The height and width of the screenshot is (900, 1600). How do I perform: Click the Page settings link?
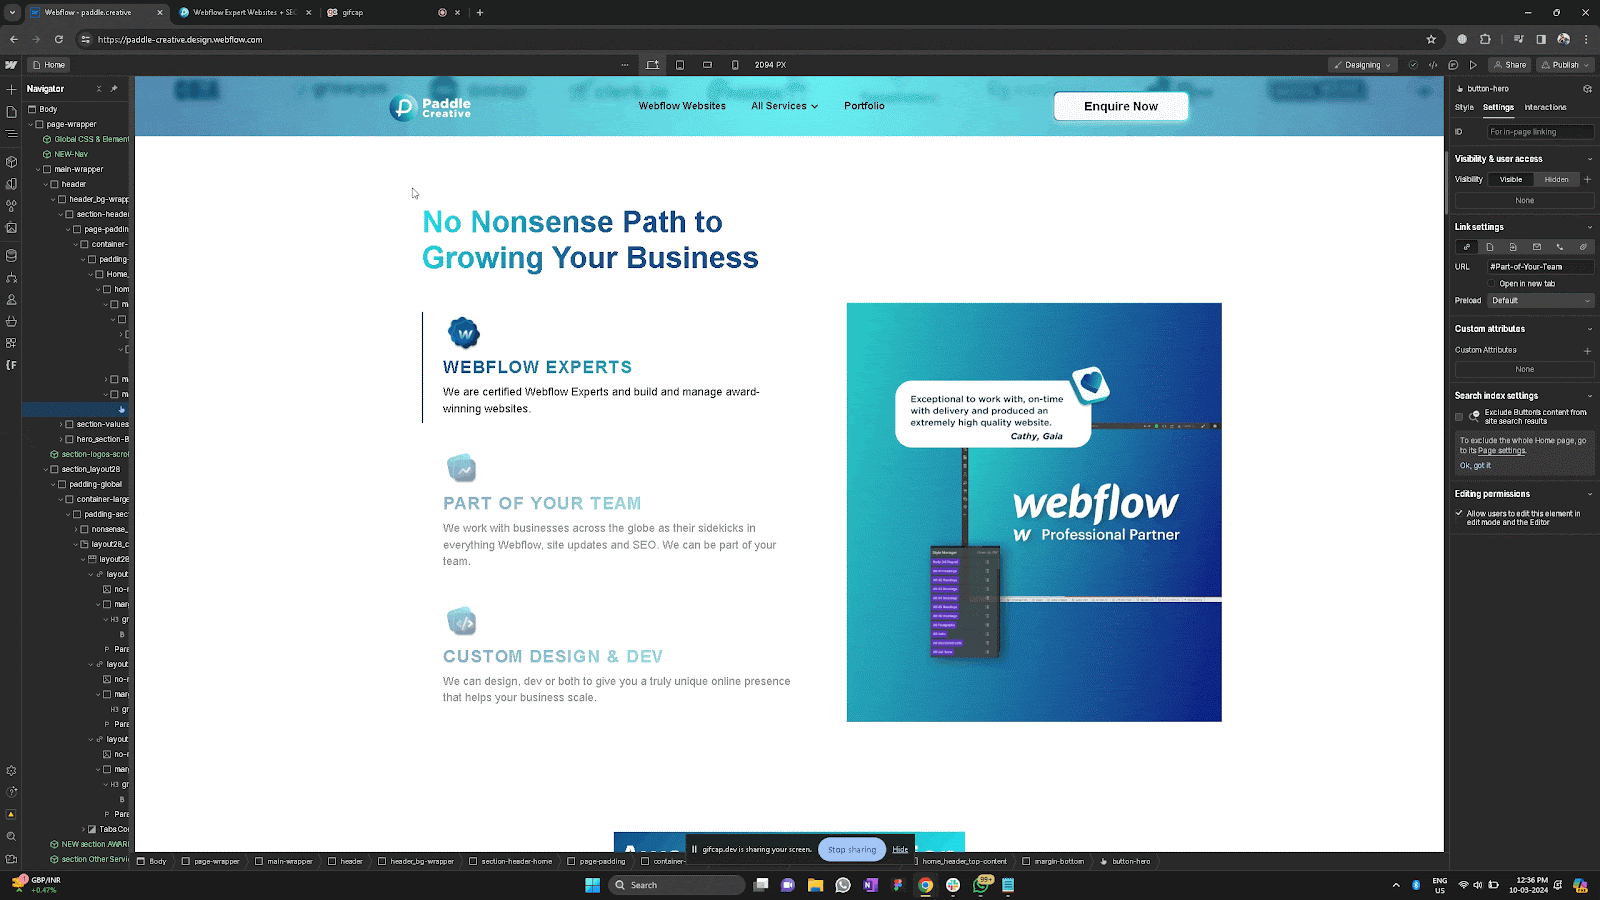pyautogui.click(x=1502, y=451)
